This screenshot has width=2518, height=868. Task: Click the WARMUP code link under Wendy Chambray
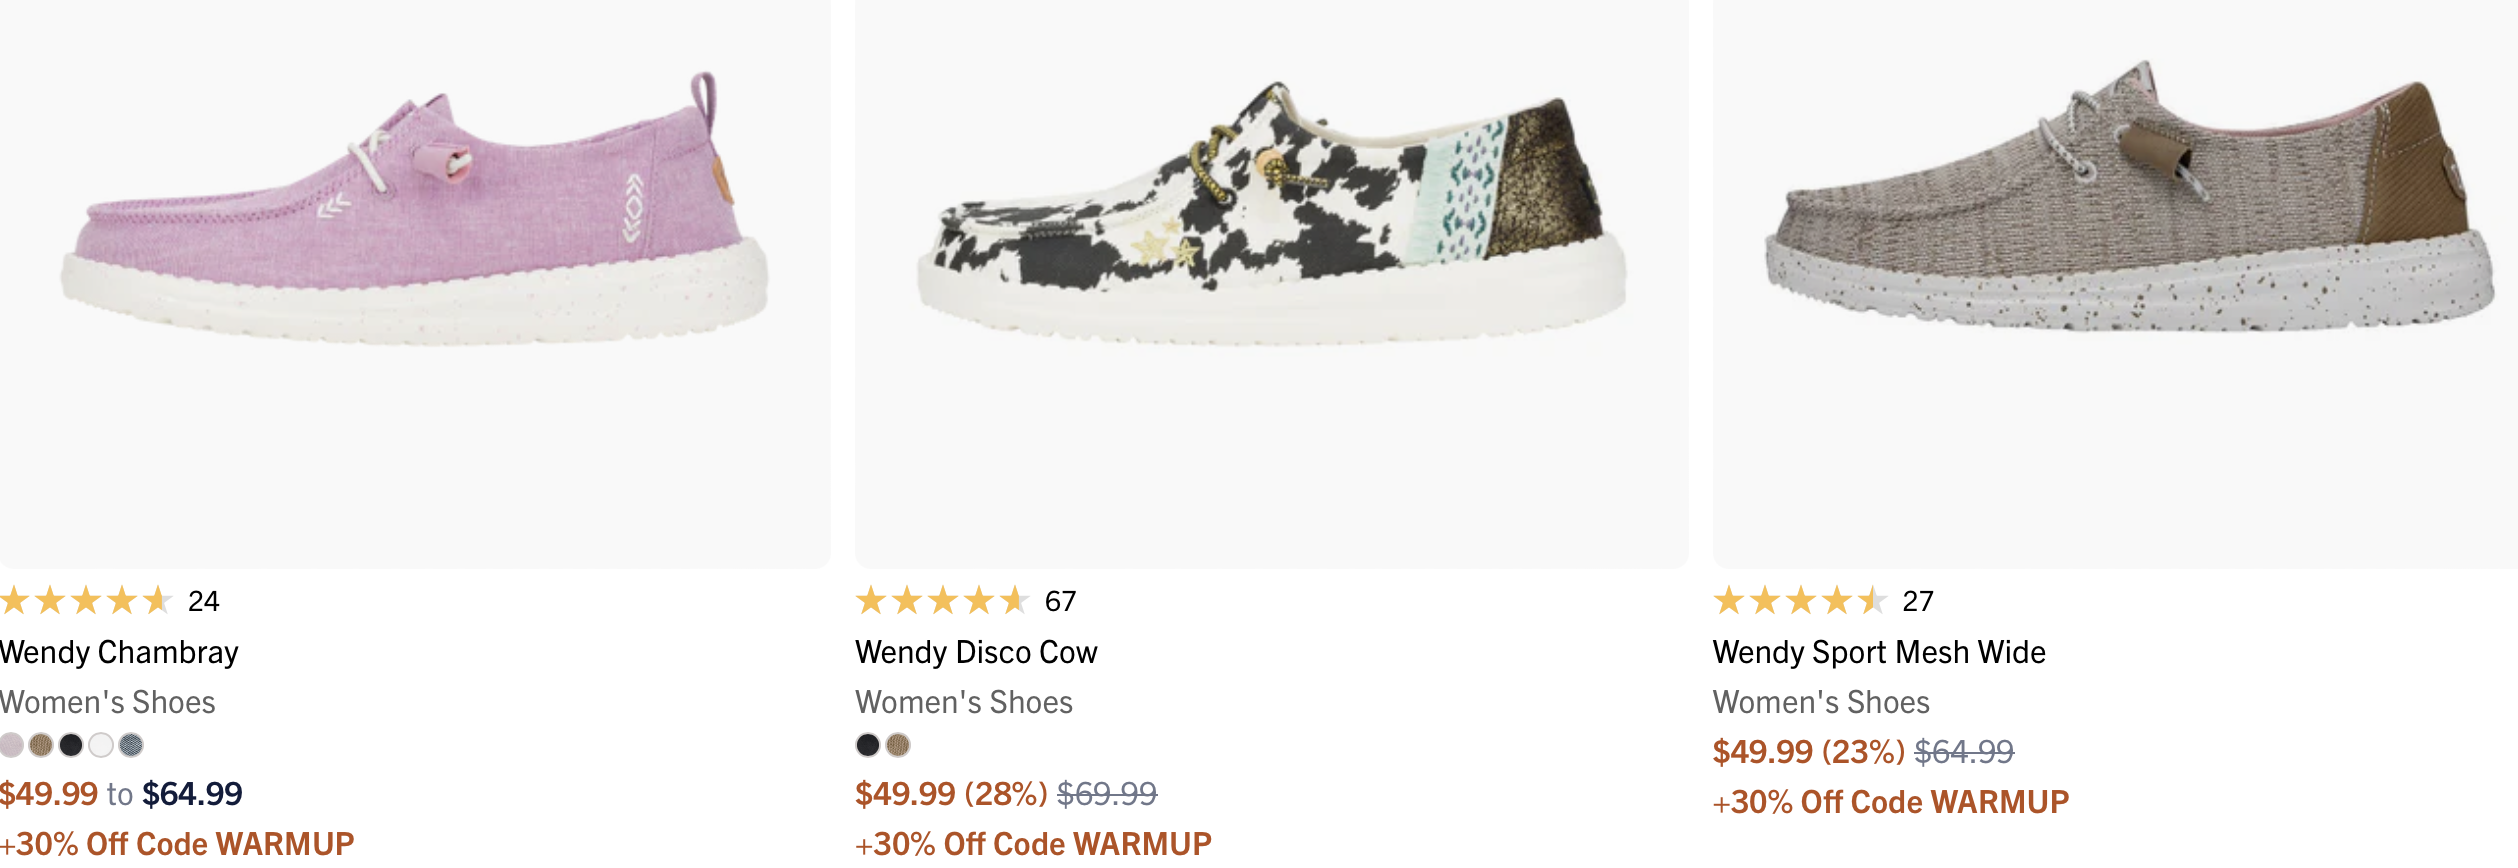(x=177, y=843)
